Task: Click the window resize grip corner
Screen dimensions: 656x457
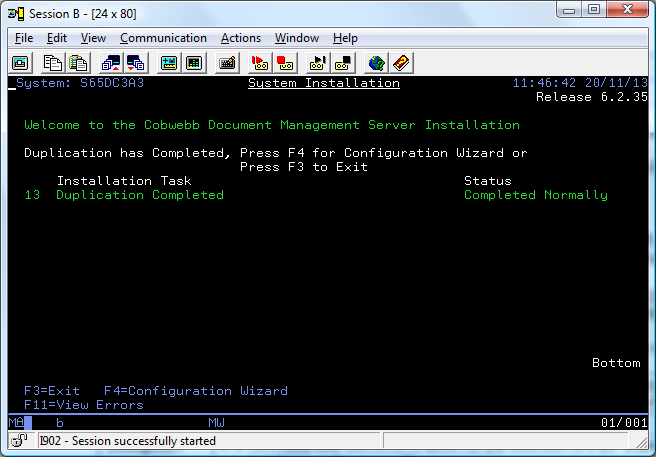Action: click(x=642, y=441)
